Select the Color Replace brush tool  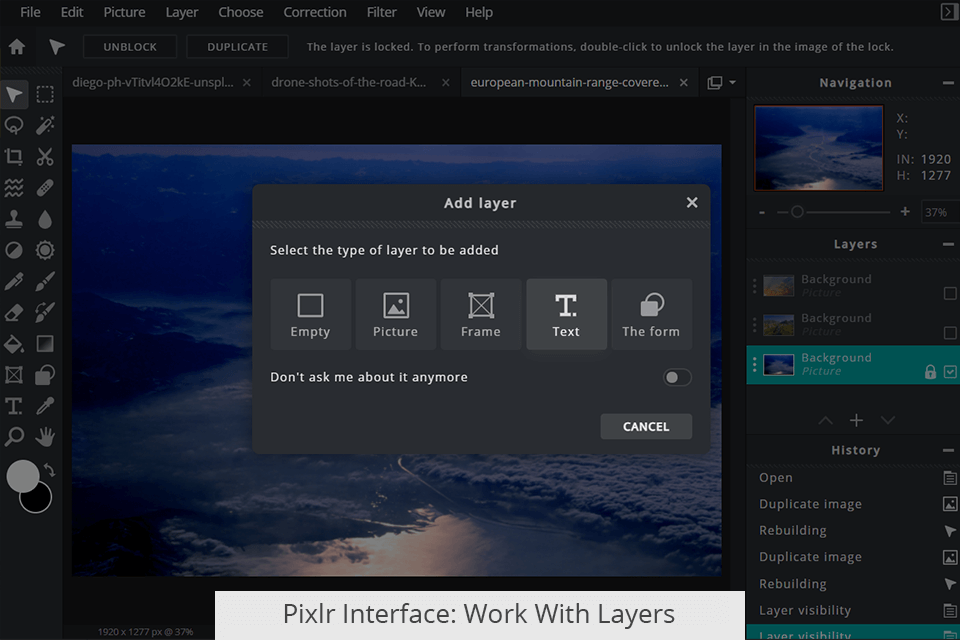tap(45, 312)
